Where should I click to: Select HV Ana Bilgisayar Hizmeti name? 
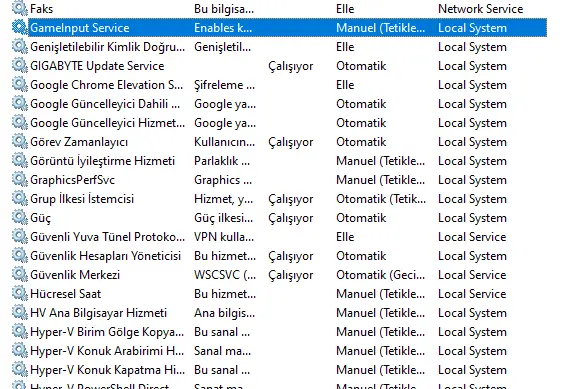coord(99,313)
